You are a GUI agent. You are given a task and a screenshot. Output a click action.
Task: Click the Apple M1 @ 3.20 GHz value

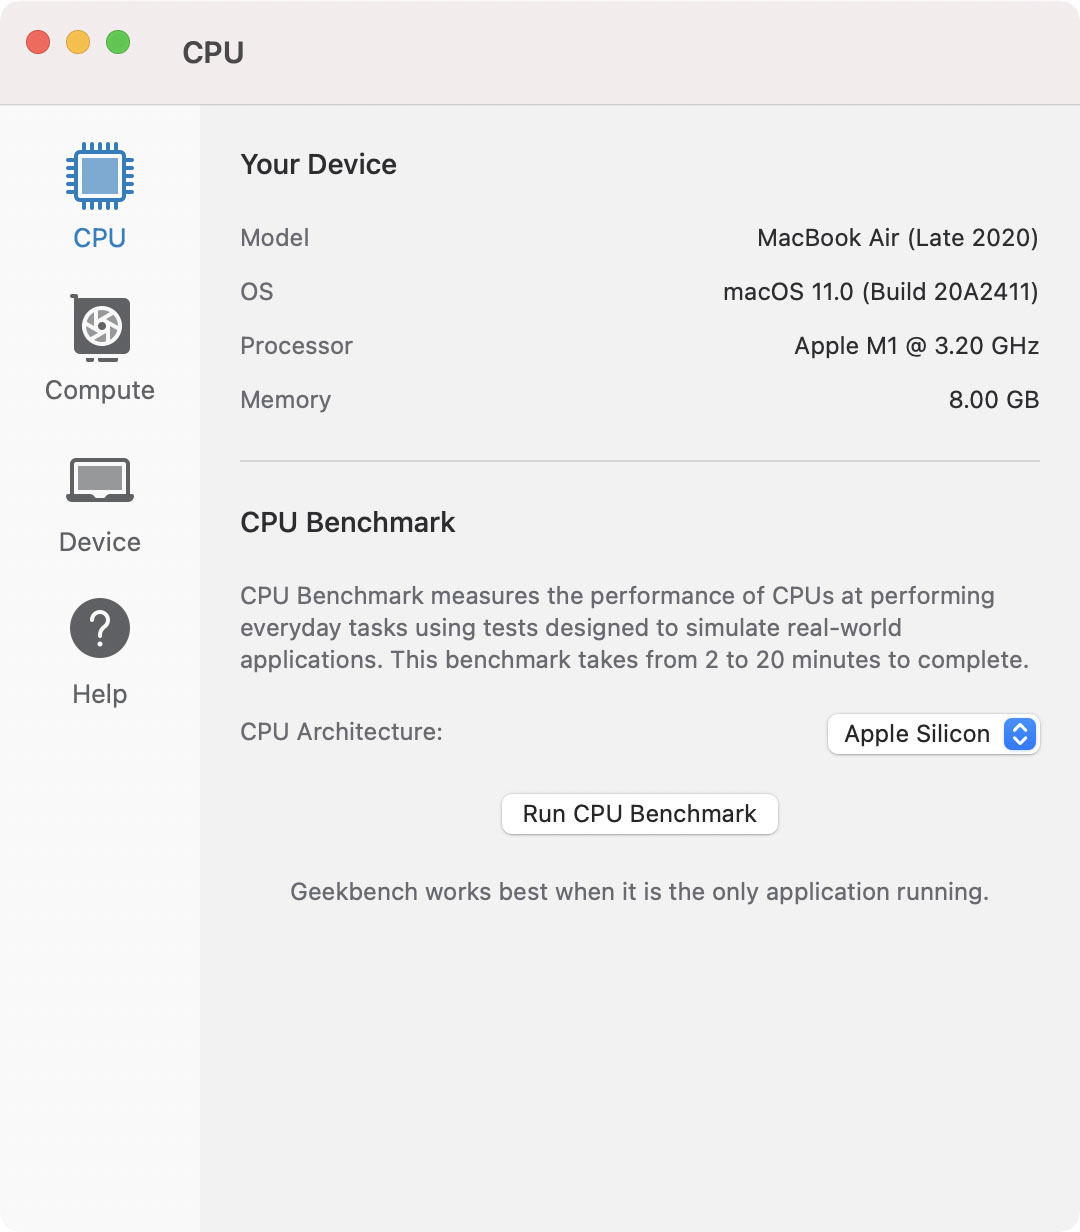point(917,346)
